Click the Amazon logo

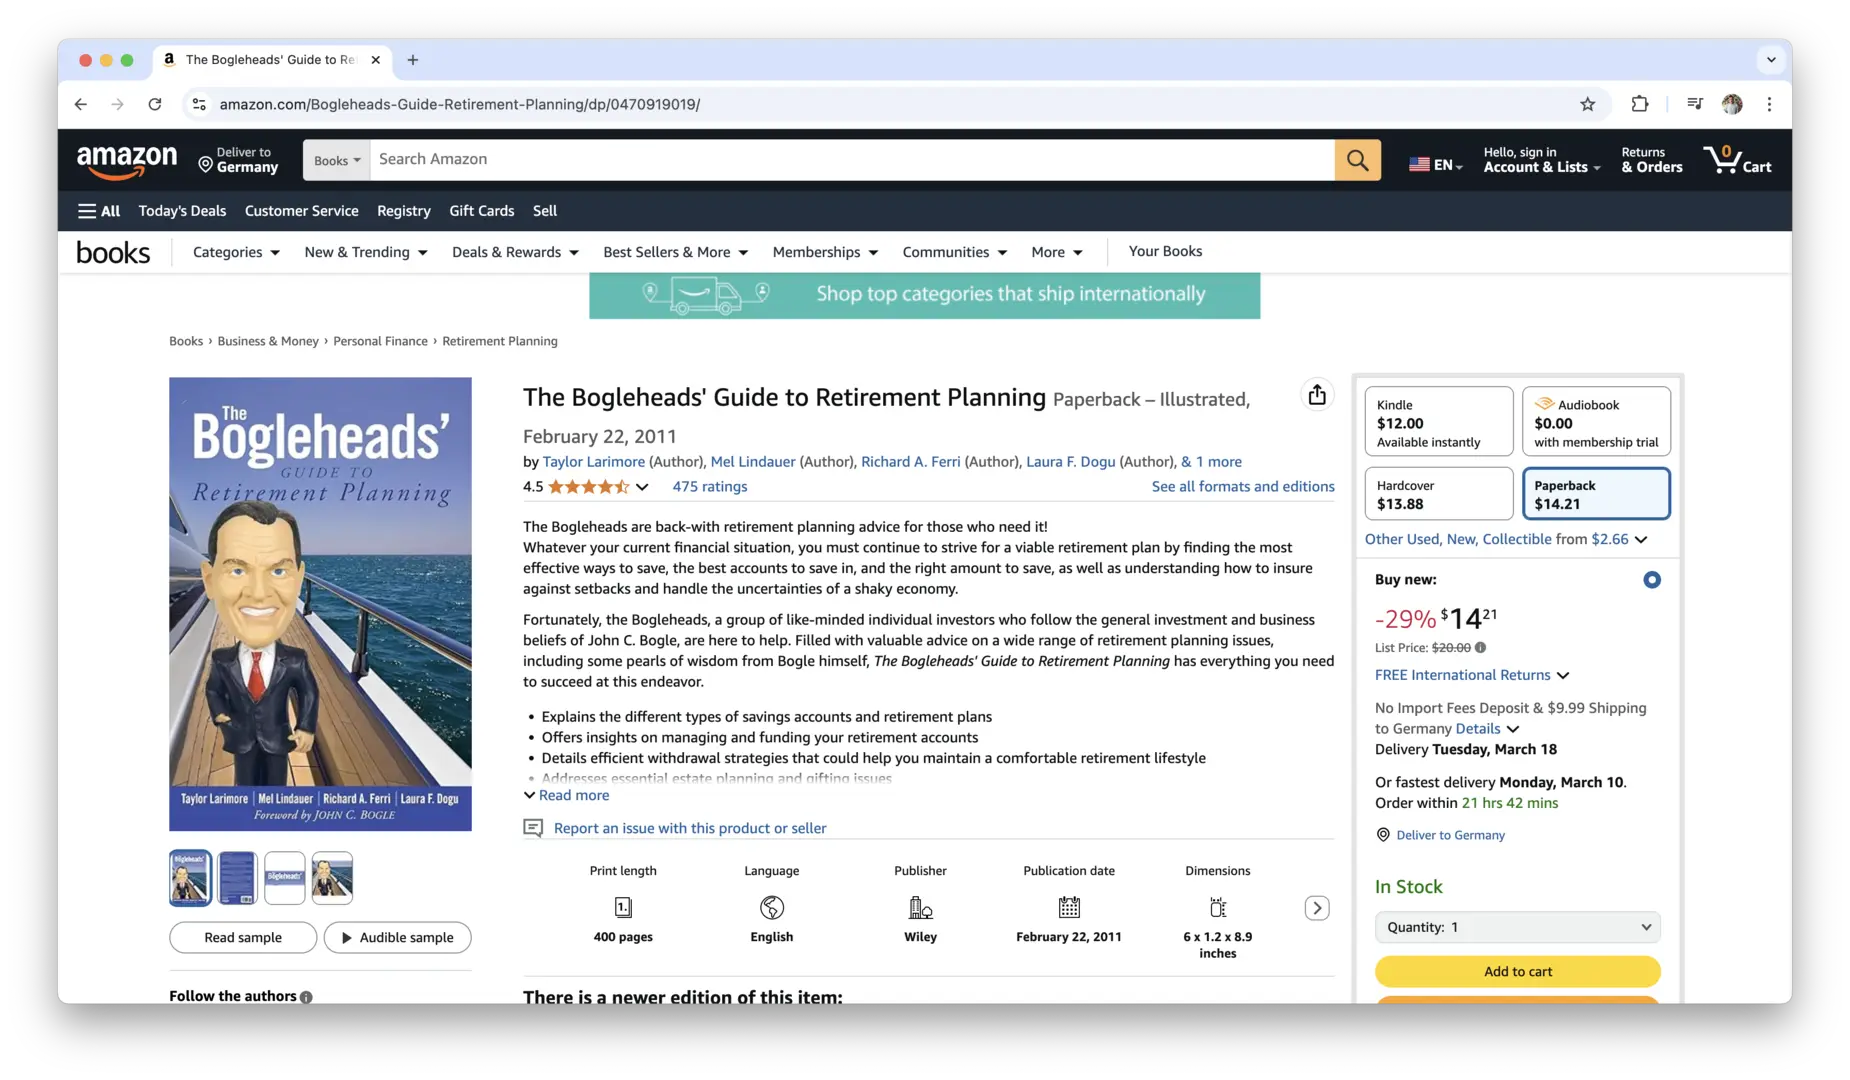coord(127,160)
